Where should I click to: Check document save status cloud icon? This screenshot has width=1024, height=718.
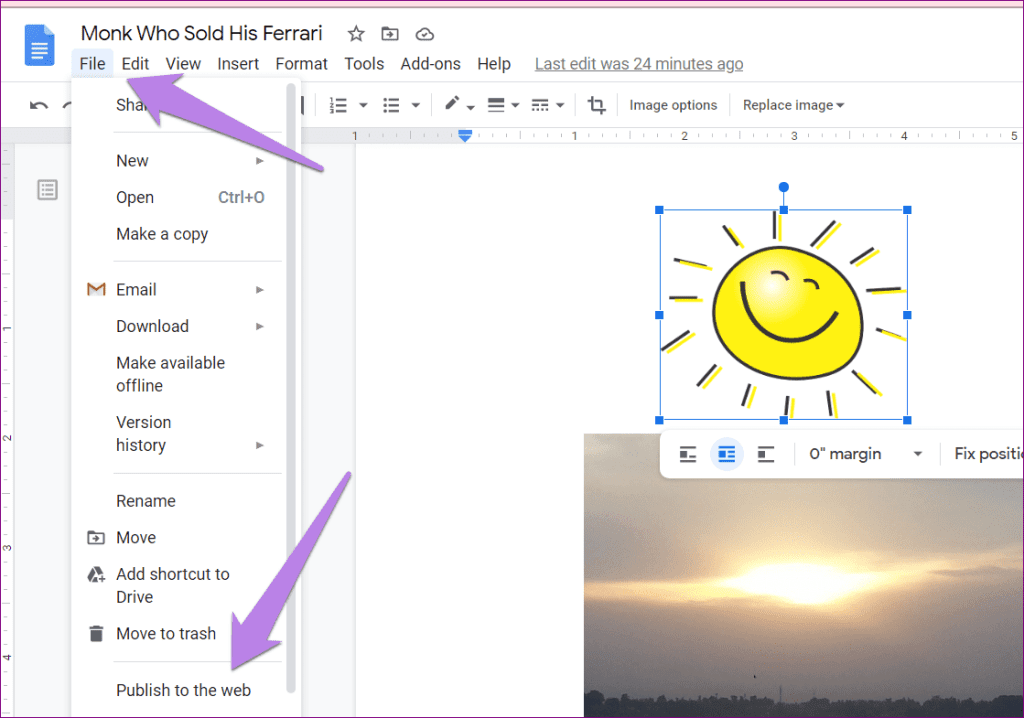click(x=424, y=33)
